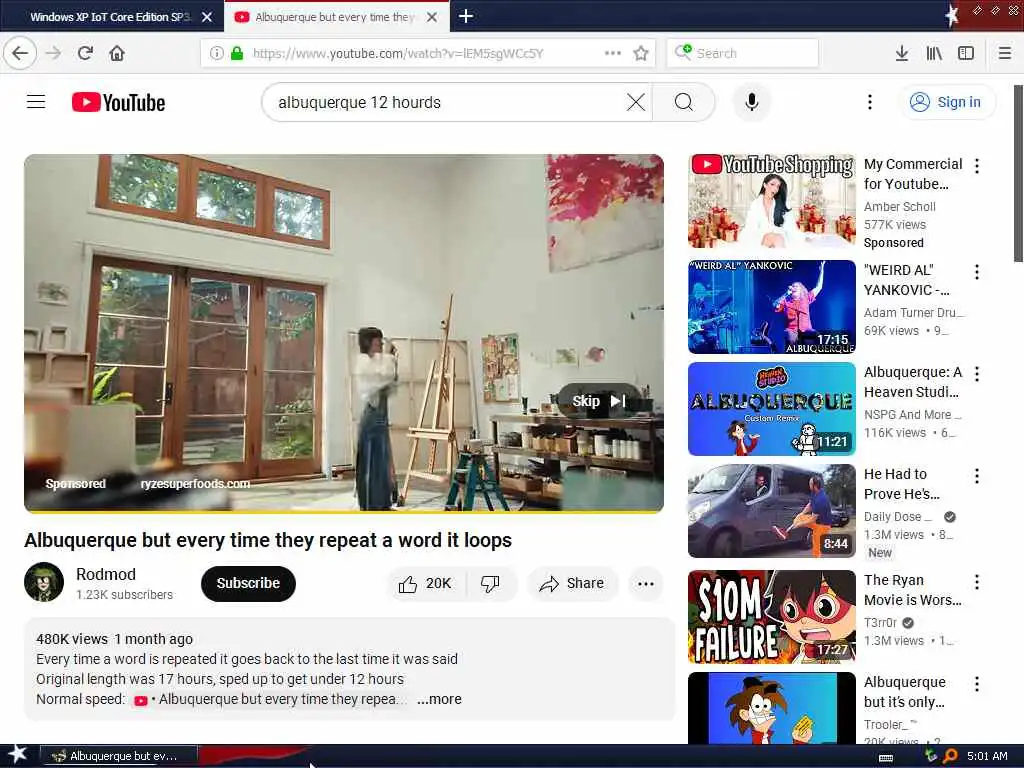Expand description with ...more
This screenshot has height=768, width=1024.
pyautogui.click(x=440, y=699)
